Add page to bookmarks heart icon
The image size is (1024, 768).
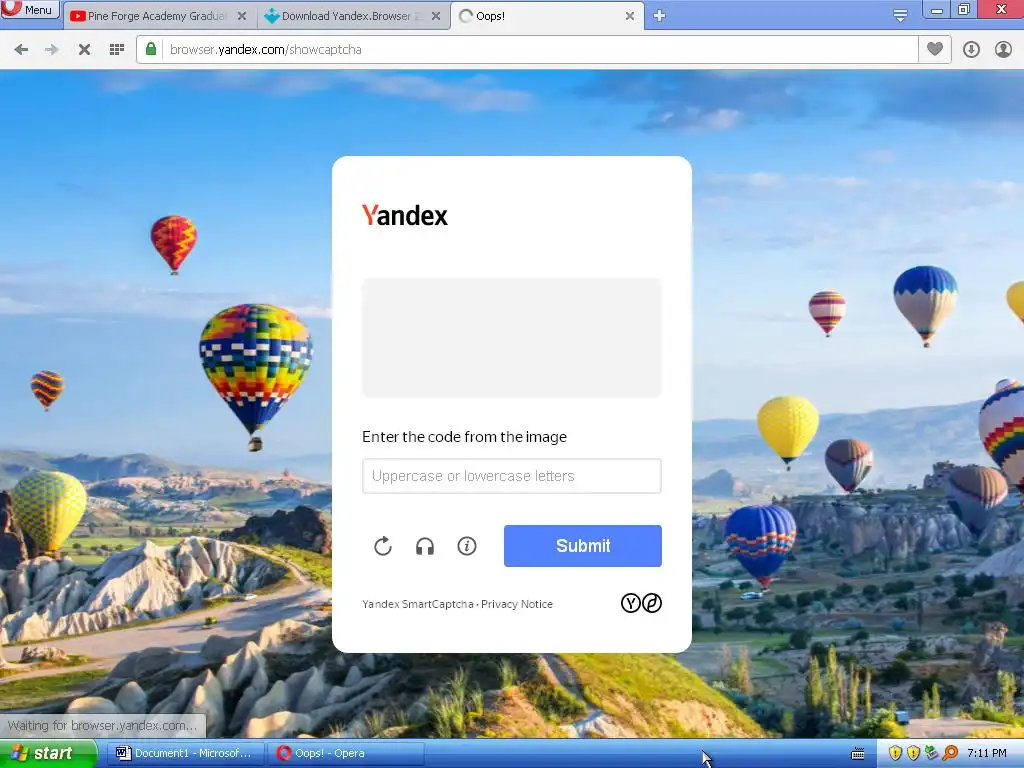tap(935, 49)
